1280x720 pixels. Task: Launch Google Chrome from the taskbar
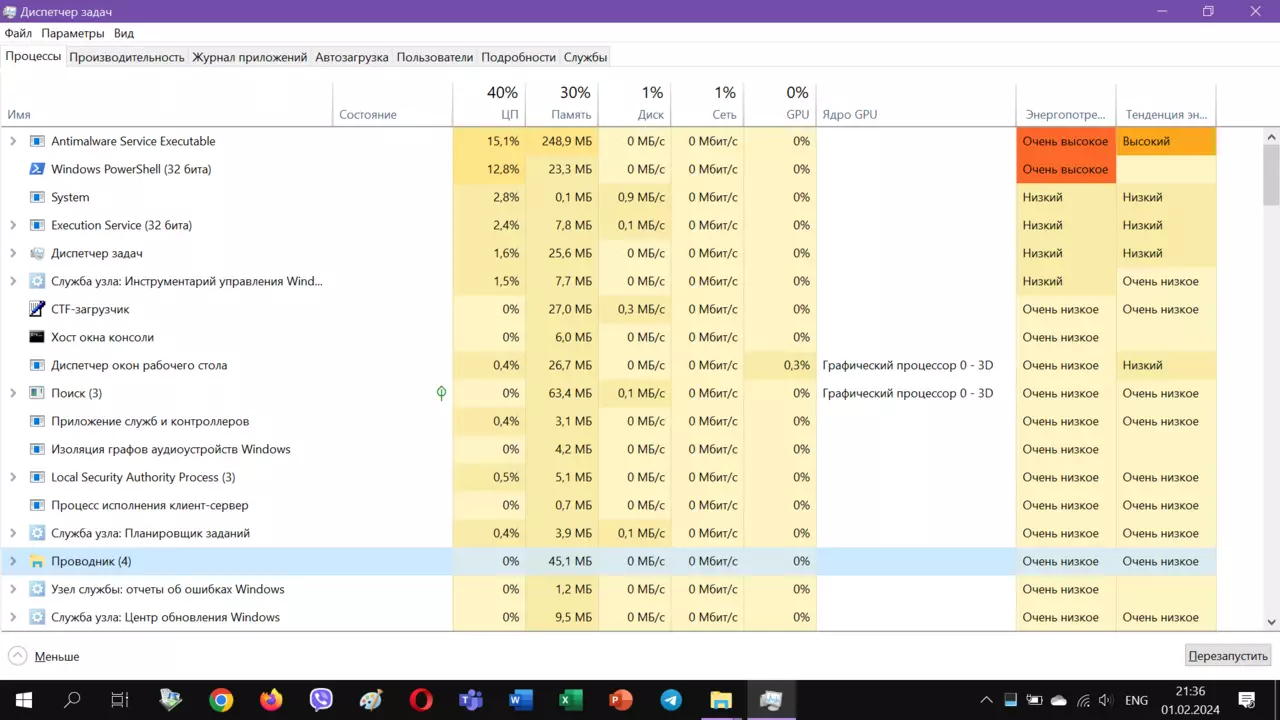click(x=221, y=700)
